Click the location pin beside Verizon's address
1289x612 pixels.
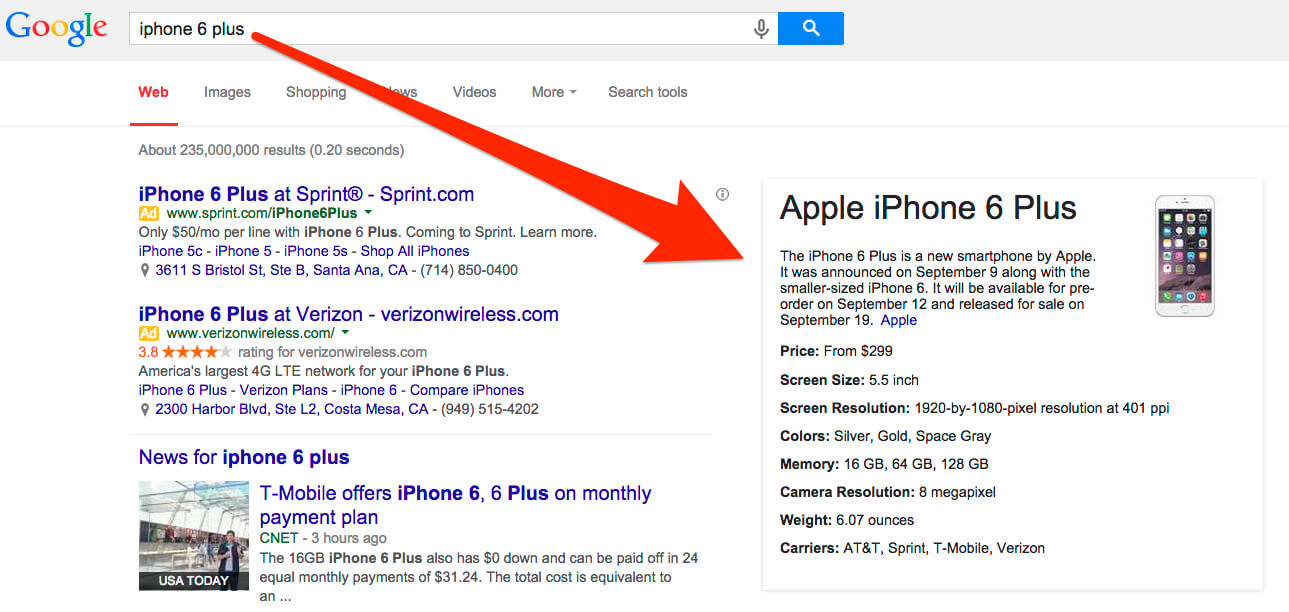(x=143, y=408)
